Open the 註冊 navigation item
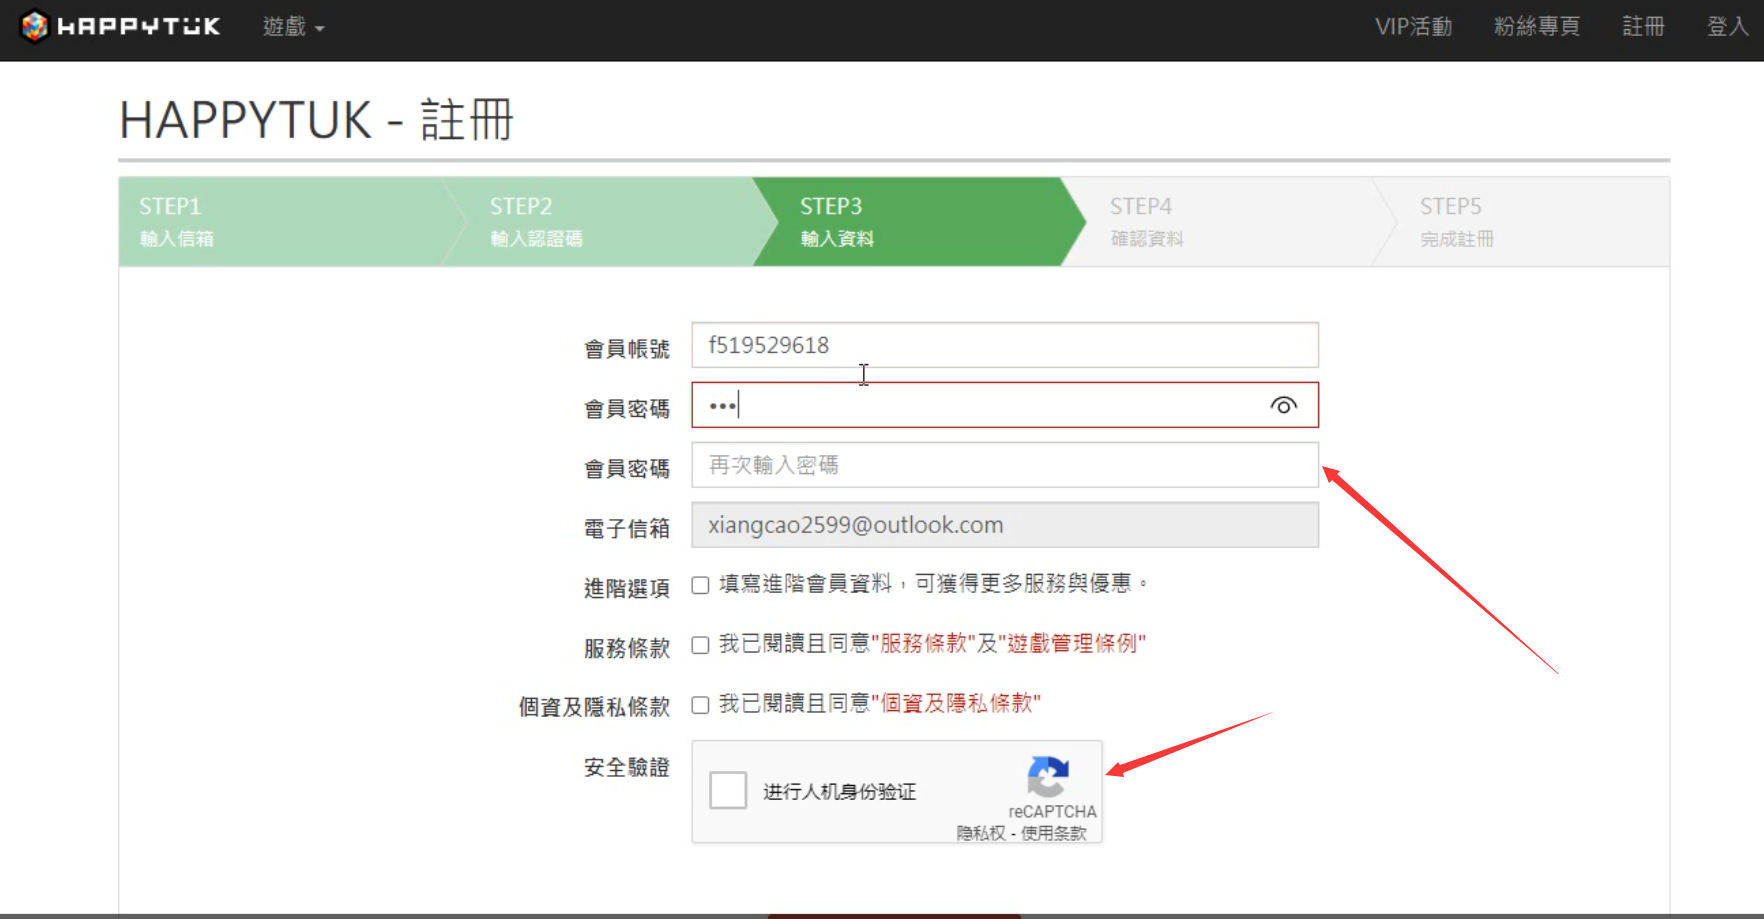This screenshot has width=1764, height=919. (1643, 27)
